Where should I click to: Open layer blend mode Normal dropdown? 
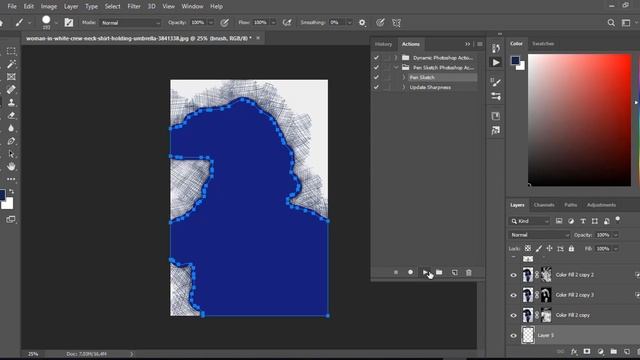540,235
